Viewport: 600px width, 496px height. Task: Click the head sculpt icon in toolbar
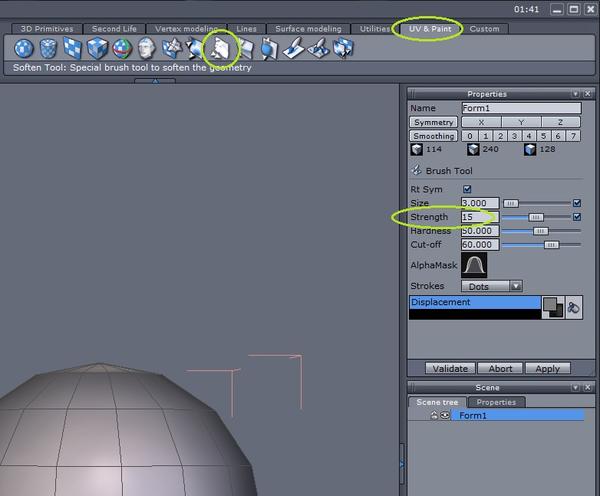coord(147,48)
